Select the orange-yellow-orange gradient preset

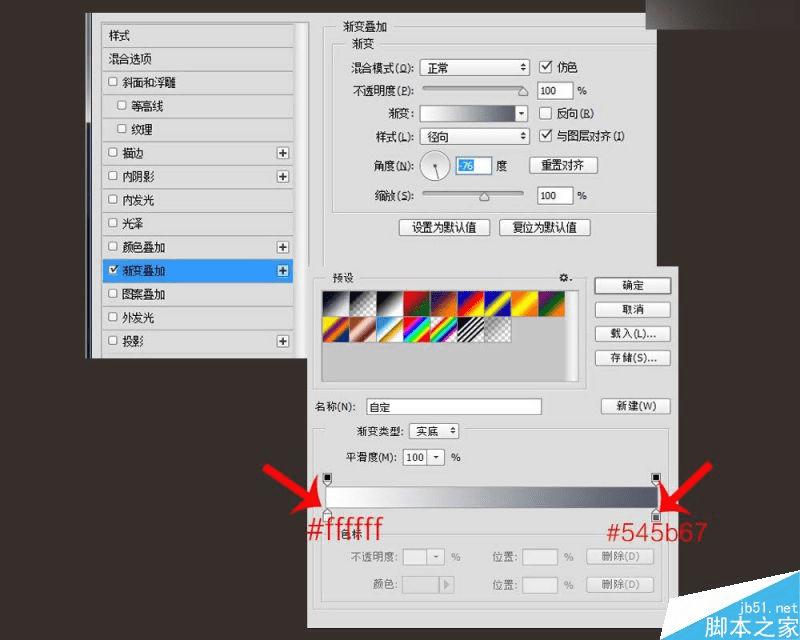(524, 303)
